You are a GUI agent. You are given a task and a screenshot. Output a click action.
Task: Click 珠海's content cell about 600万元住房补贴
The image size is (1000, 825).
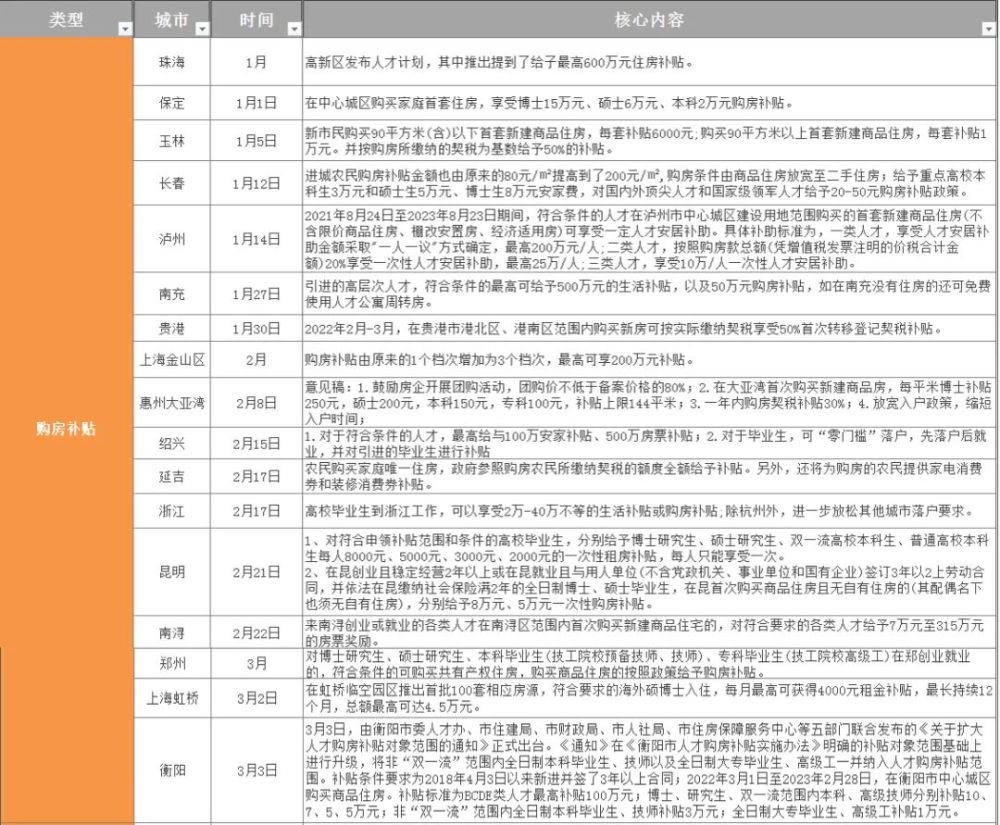649,62
